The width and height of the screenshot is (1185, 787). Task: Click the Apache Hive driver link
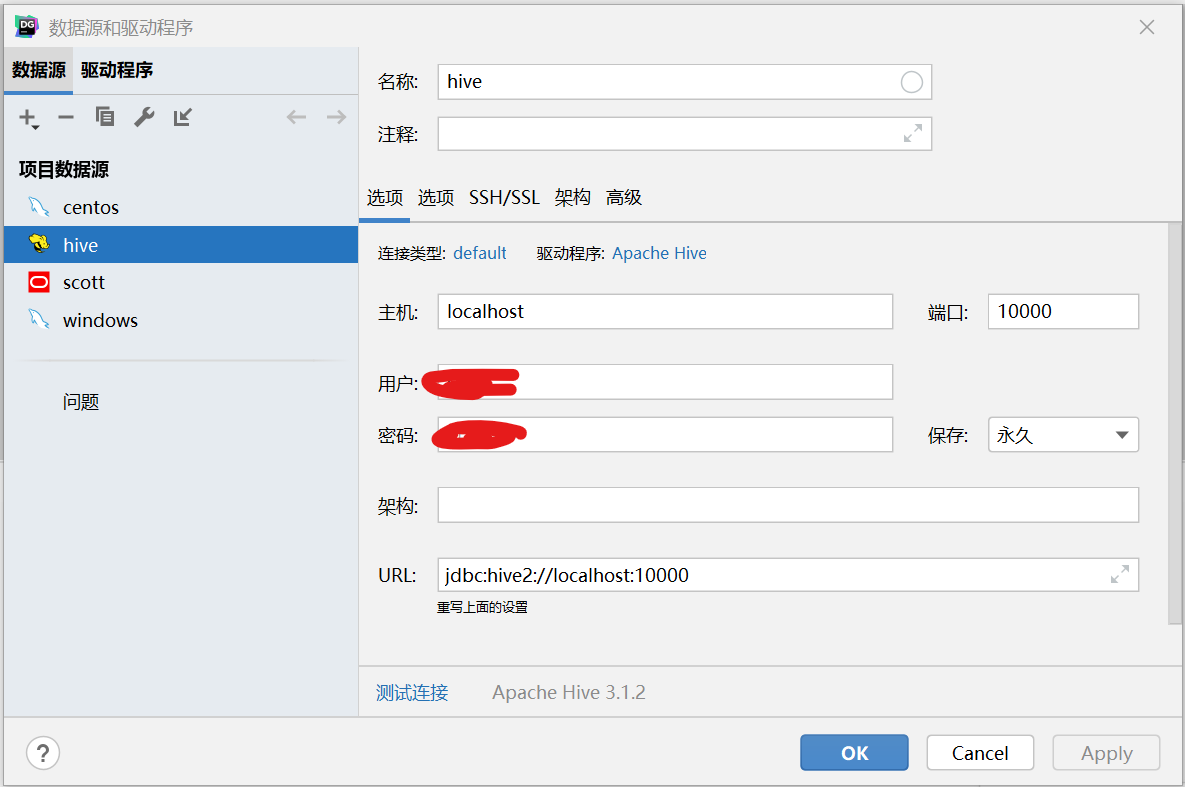(659, 253)
